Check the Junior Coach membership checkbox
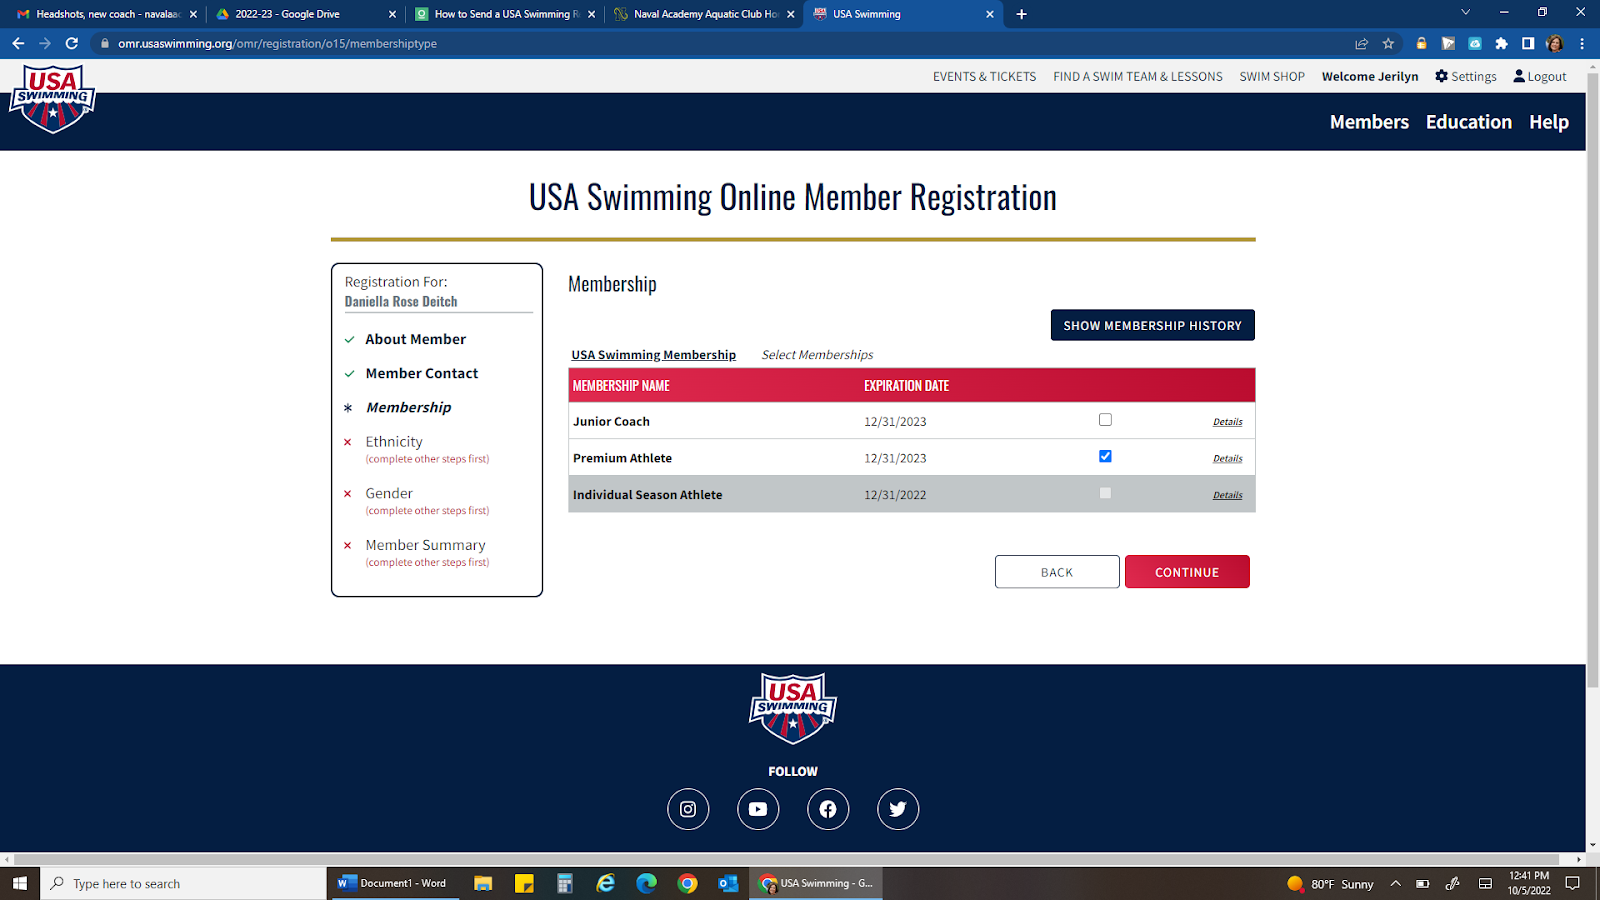This screenshot has height=900, width=1600. tap(1105, 420)
